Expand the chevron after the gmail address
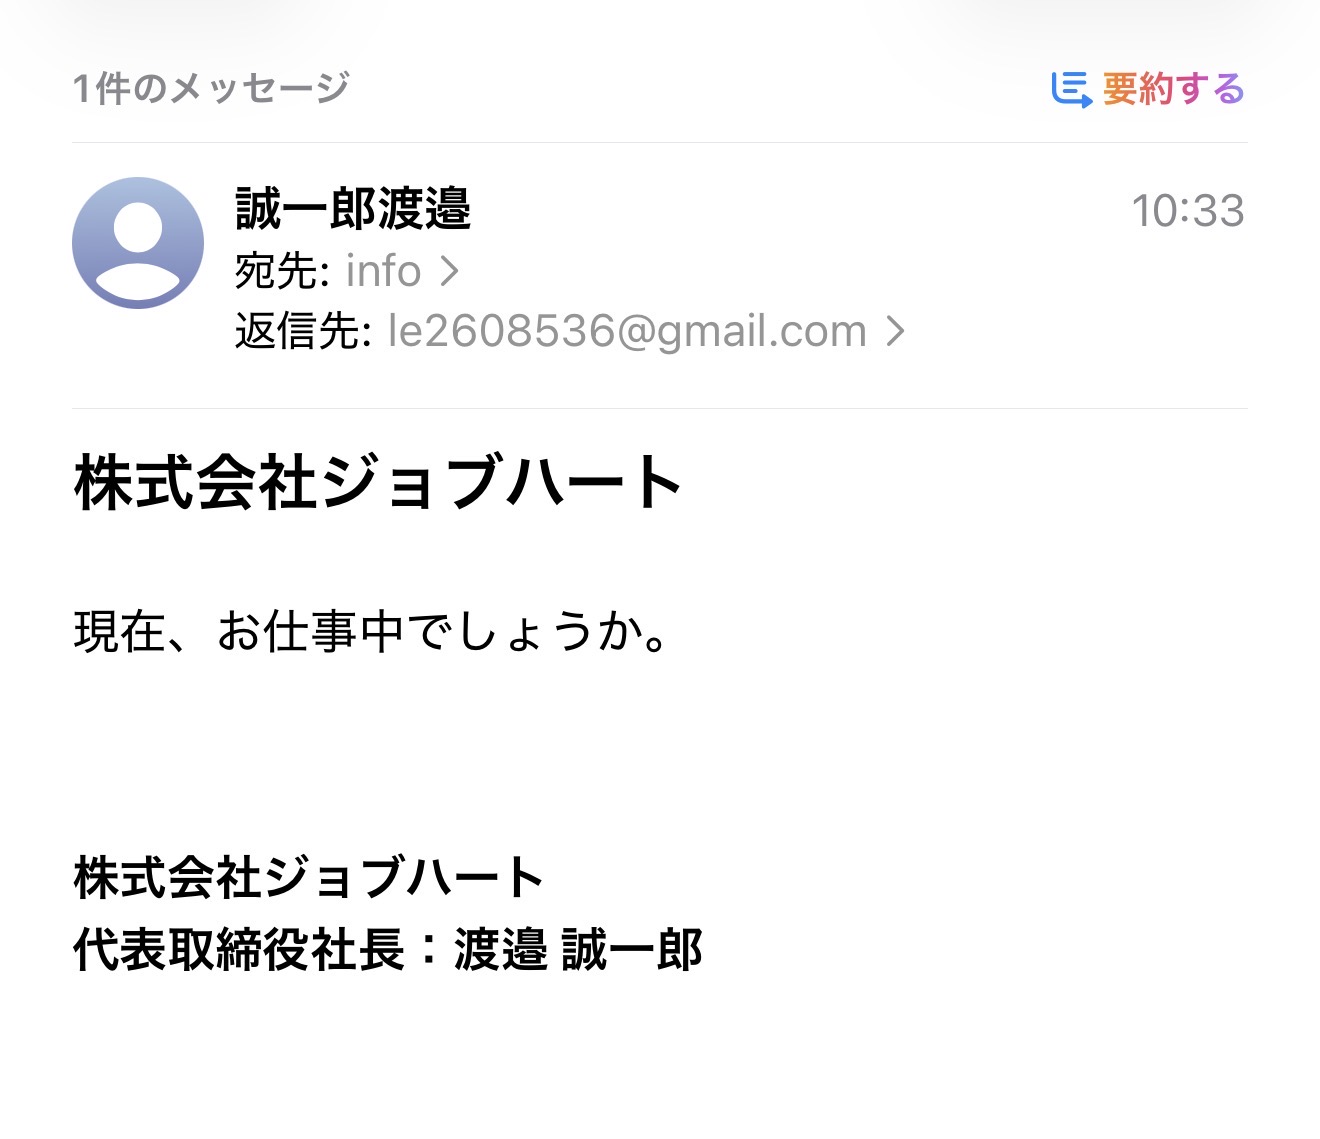The width and height of the screenshot is (1320, 1139). click(896, 331)
